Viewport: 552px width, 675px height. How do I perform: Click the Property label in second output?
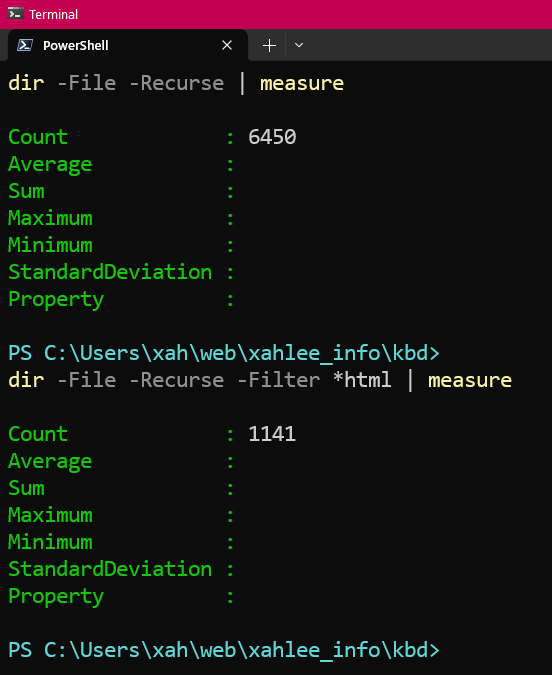(x=56, y=597)
